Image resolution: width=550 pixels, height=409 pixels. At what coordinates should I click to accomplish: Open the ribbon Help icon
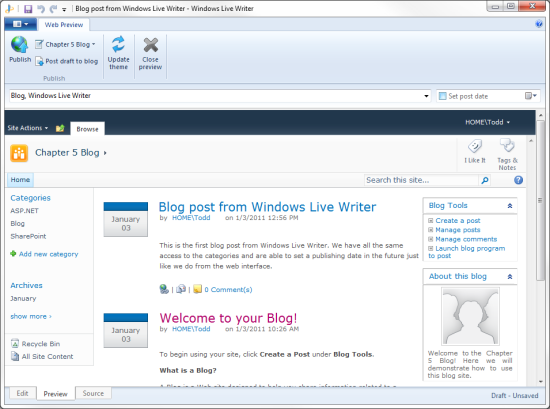point(539,24)
